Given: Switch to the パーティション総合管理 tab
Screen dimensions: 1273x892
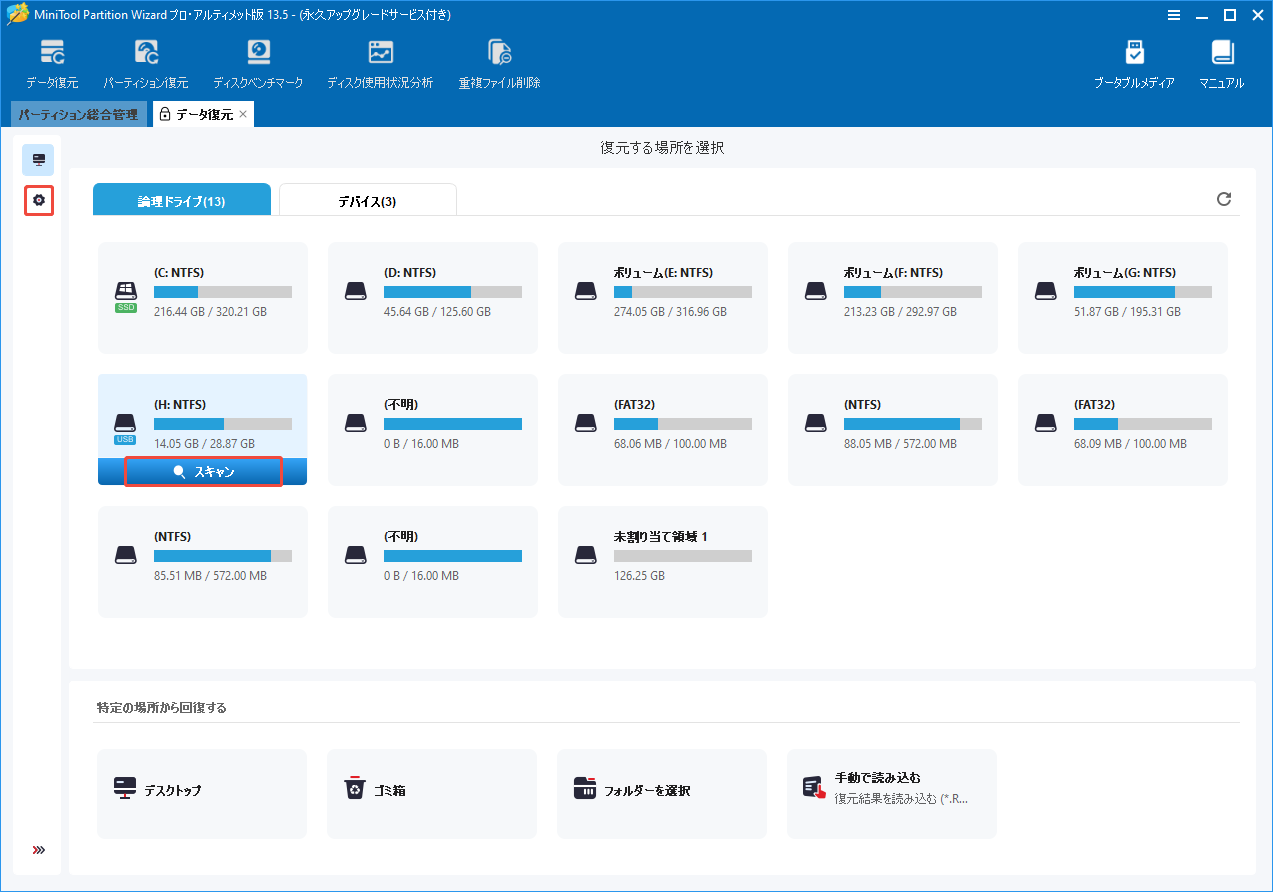Looking at the screenshot, I should [78, 114].
